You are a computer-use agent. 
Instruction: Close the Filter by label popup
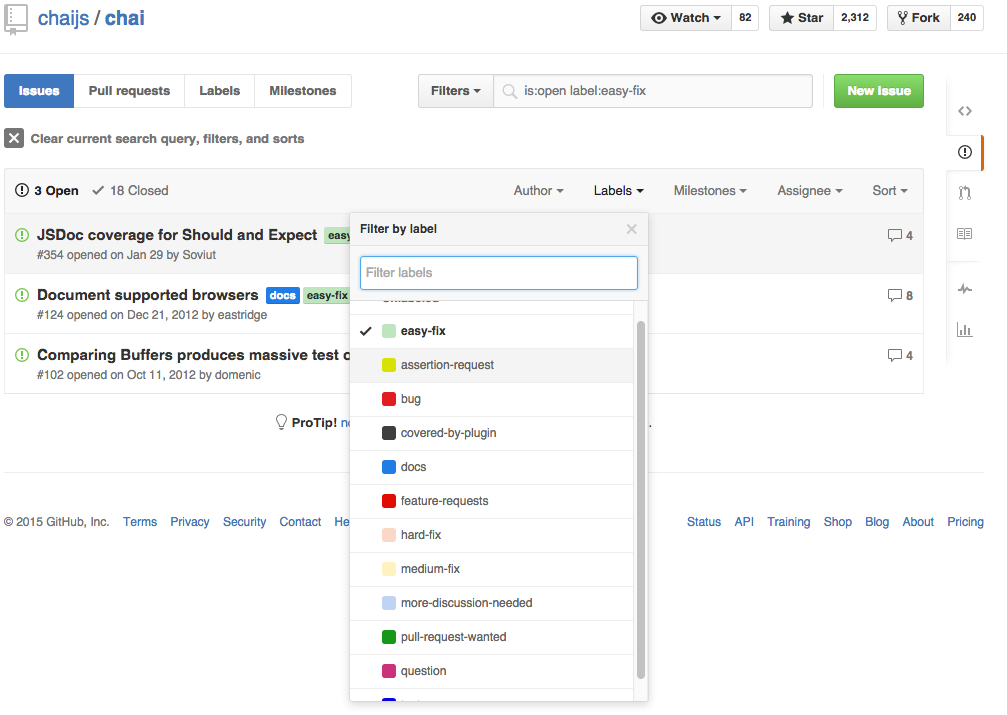click(x=631, y=229)
